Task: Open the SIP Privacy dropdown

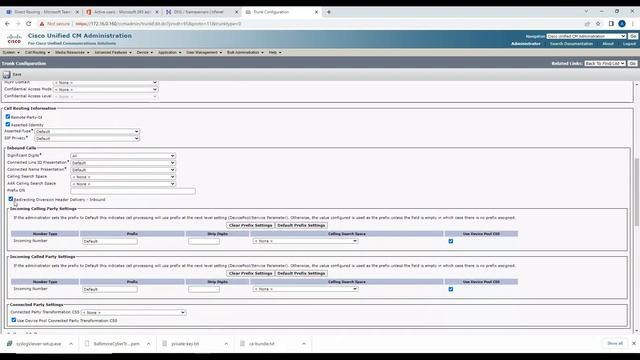Action: pyautogui.click(x=87, y=138)
